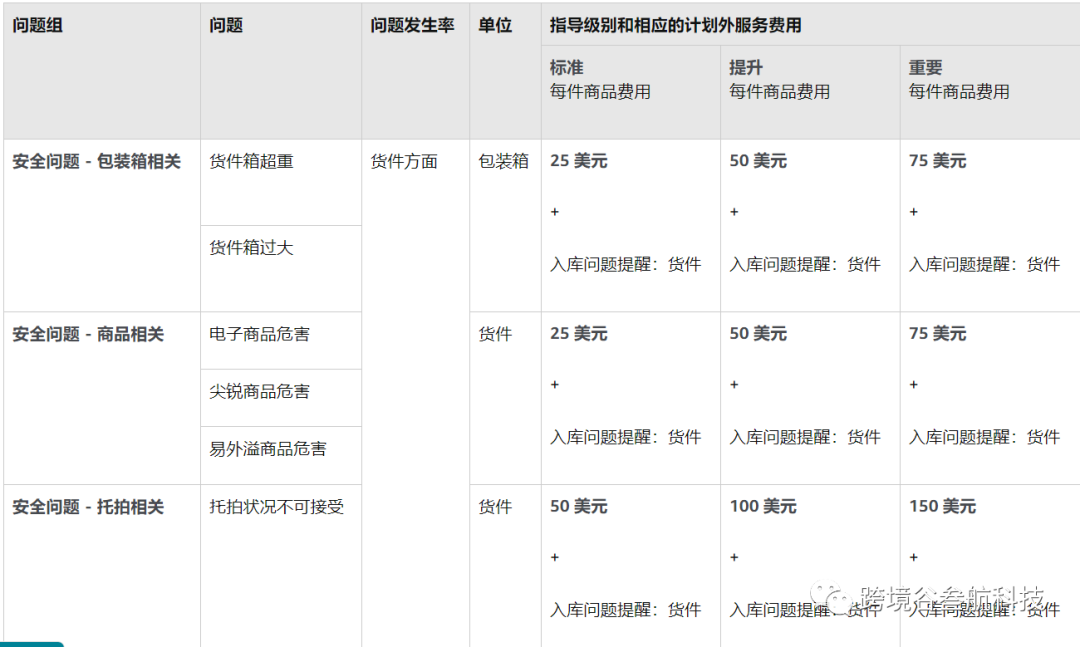The width and height of the screenshot is (1080, 647).
Task: Select the 问题发生率 column header
Action: click(412, 26)
